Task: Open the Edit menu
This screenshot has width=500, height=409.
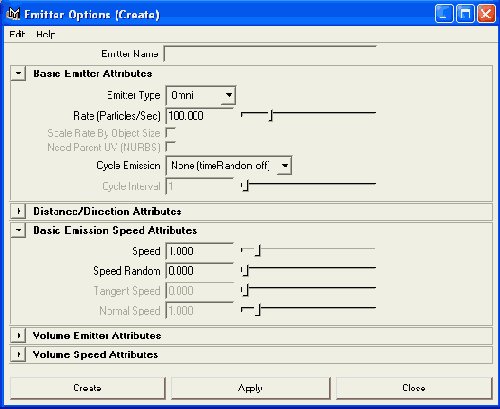Action: pyautogui.click(x=17, y=34)
